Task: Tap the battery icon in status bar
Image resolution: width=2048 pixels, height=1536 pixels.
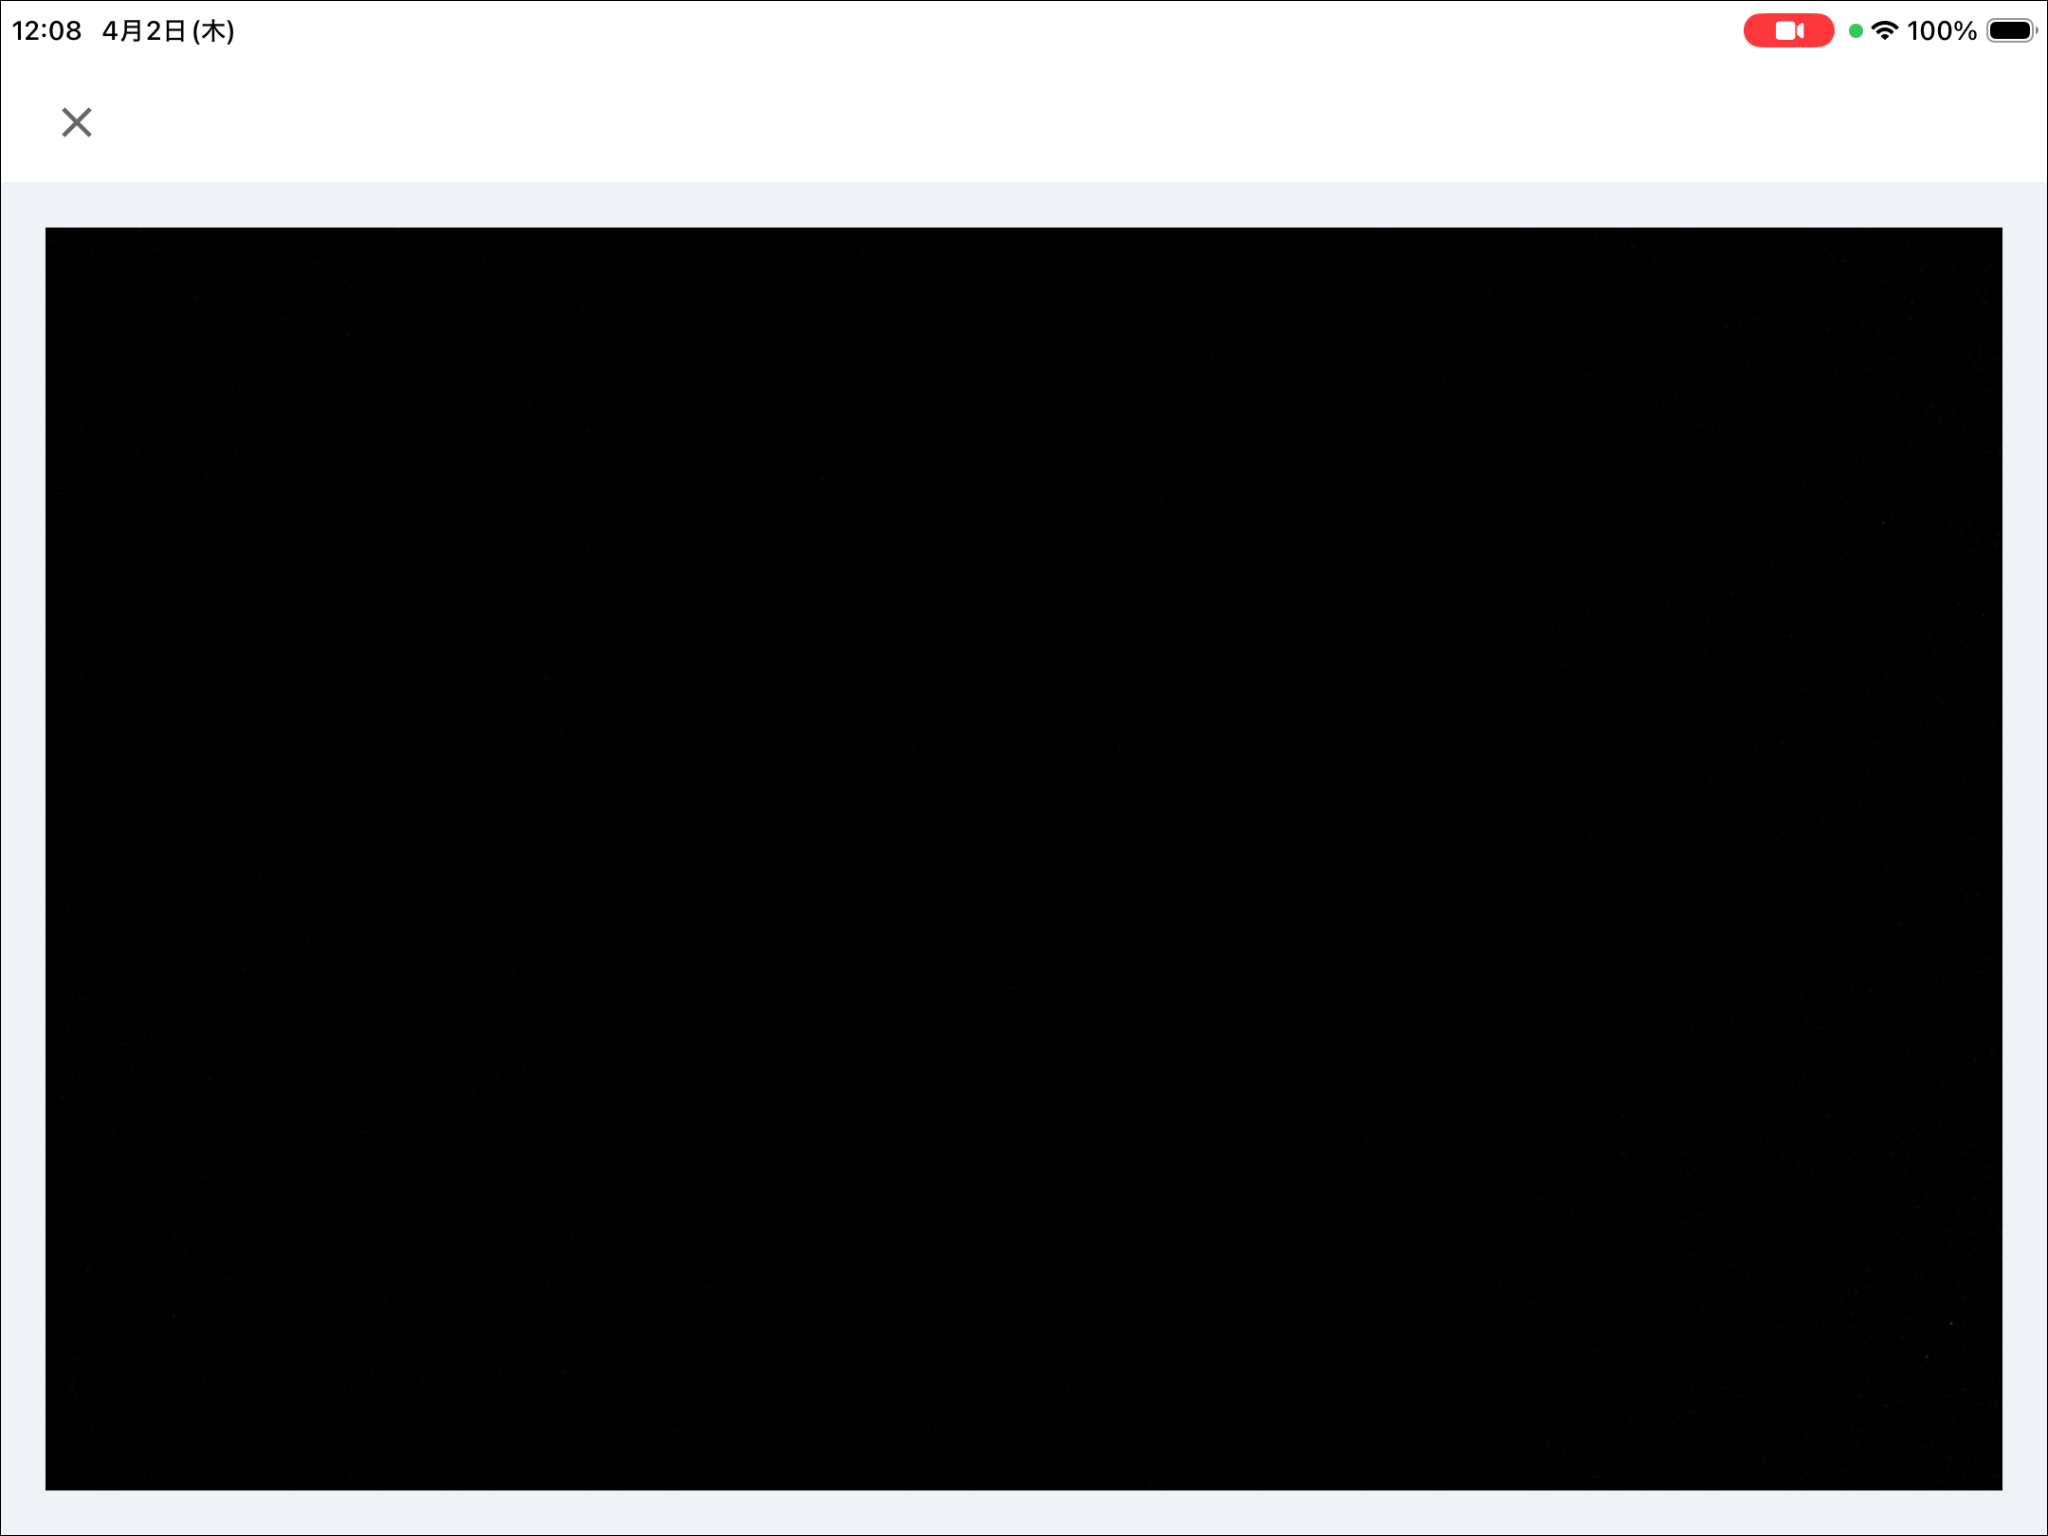Action: (2011, 31)
